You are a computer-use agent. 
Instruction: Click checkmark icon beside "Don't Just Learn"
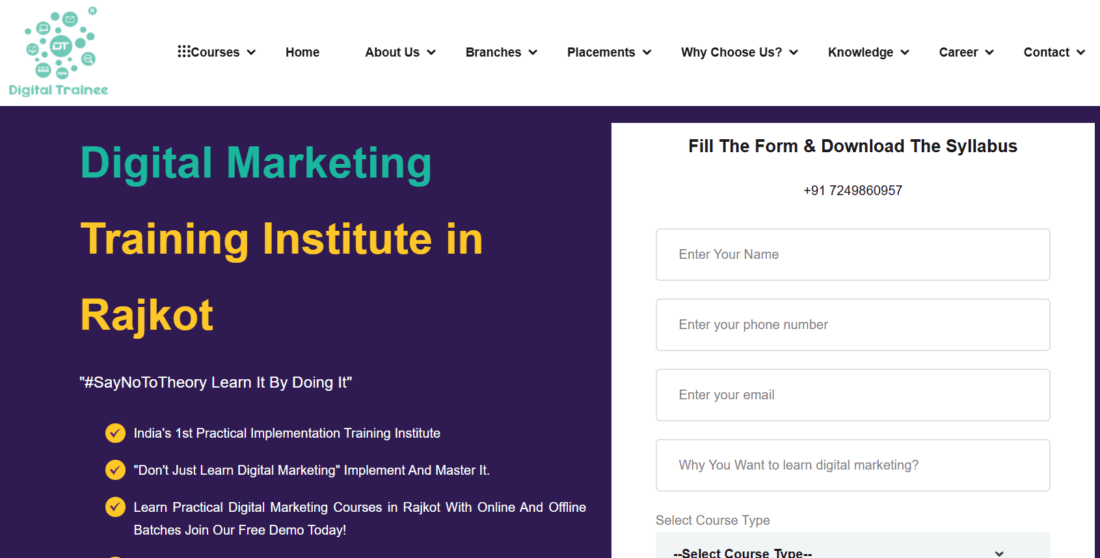[x=115, y=470]
